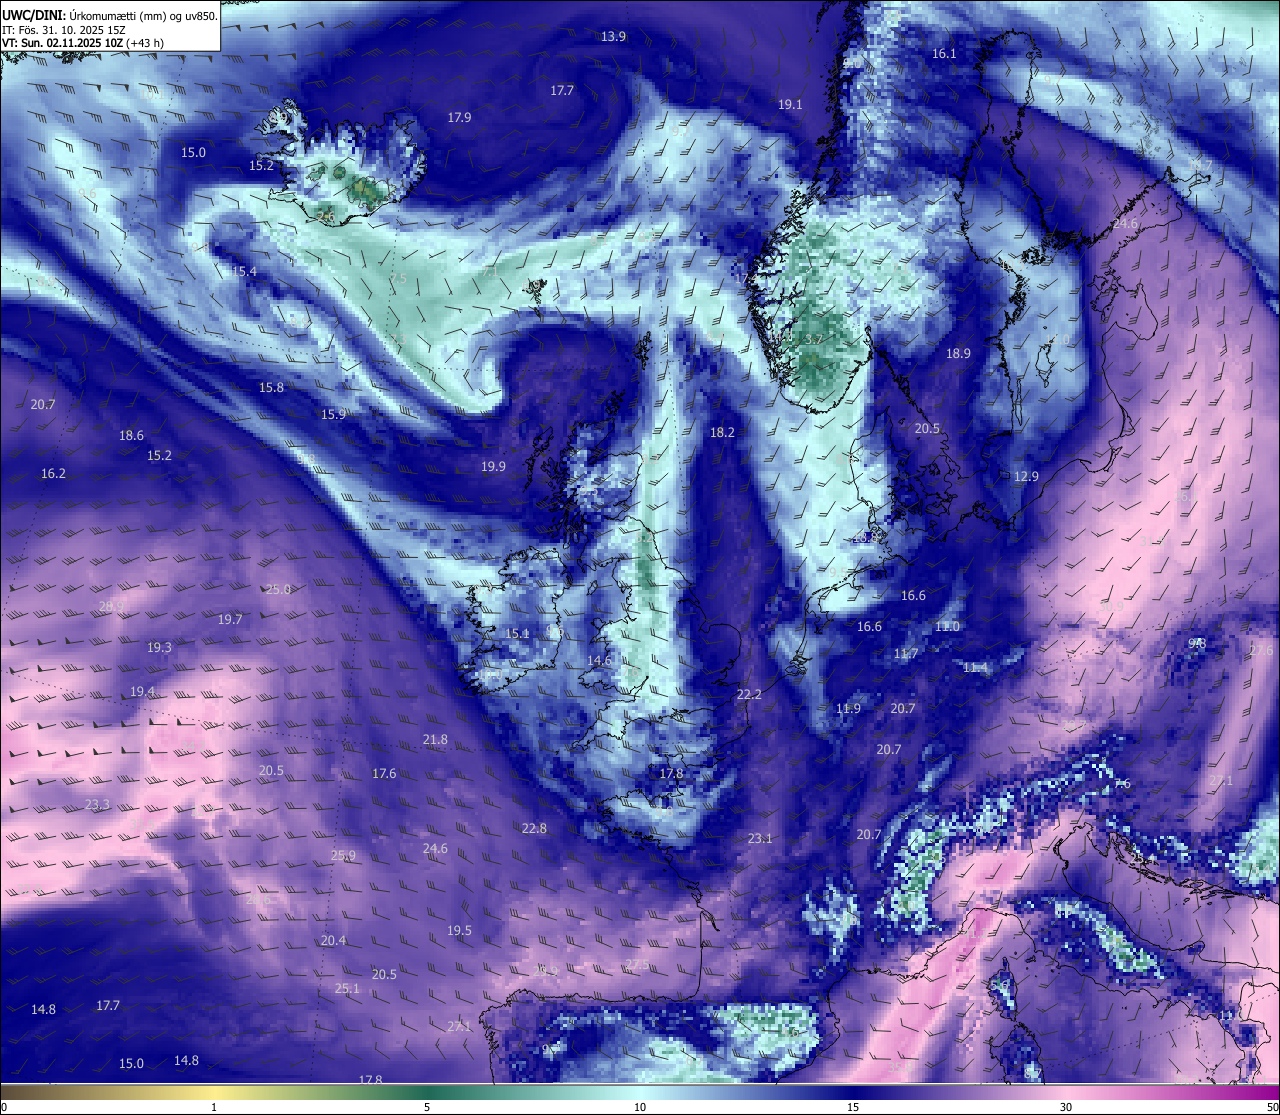Viewport: 1280px width, 1115px height.
Task: Click the 23.3 value near left edge
Action: (x=97, y=804)
